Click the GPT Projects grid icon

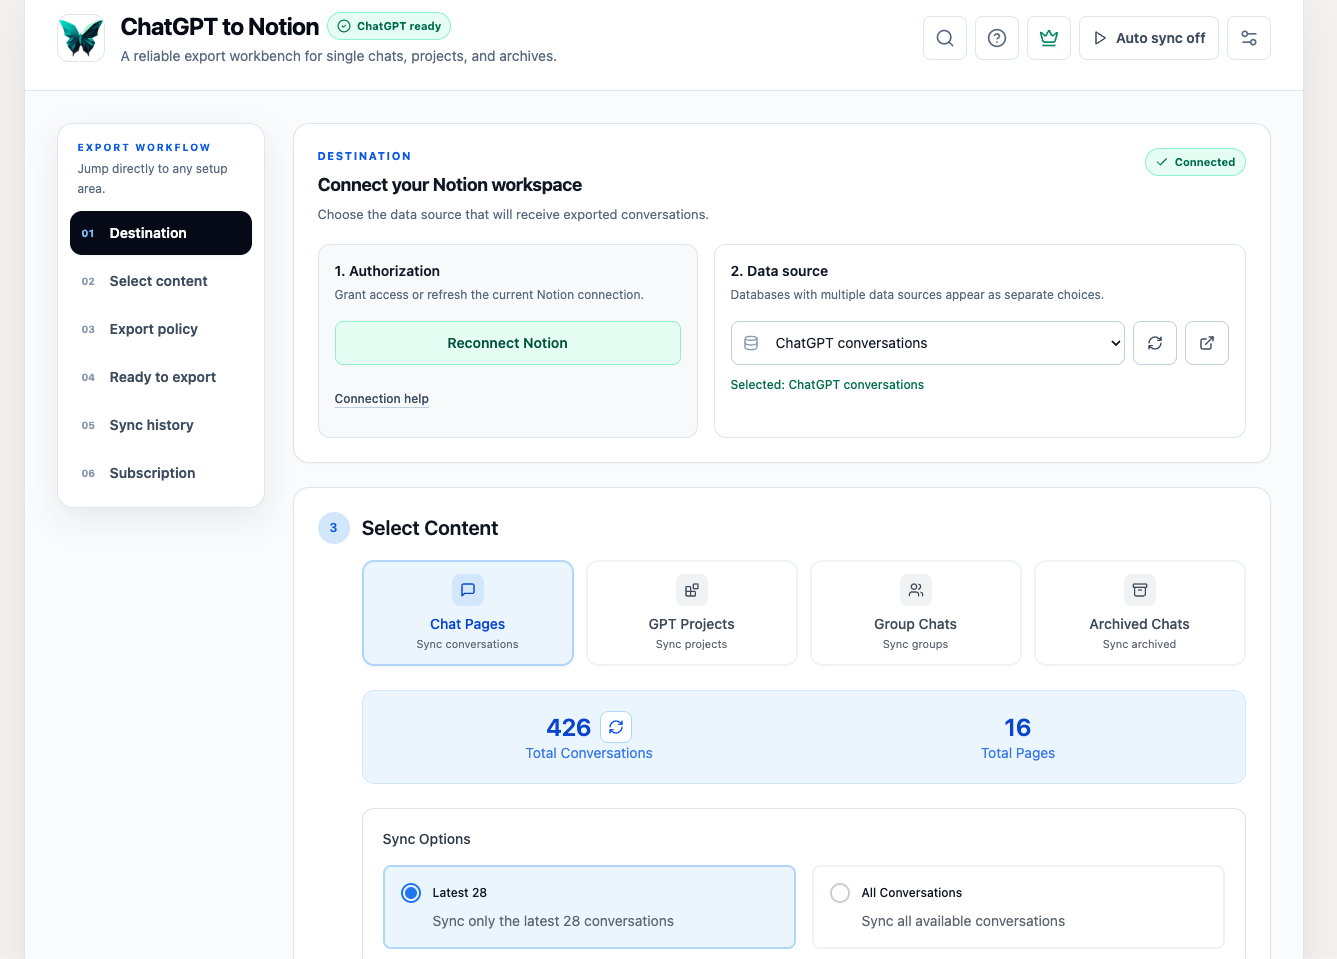[692, 590]
